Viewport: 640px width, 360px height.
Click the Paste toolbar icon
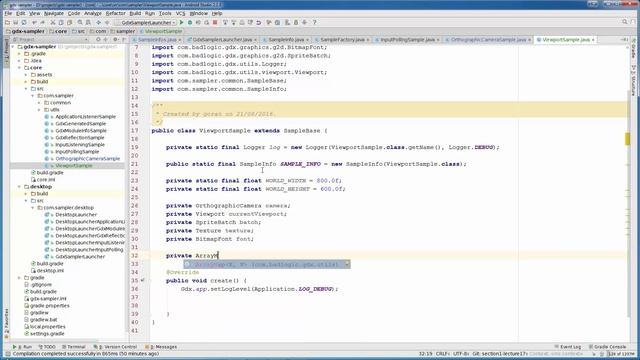pos(69,22)
